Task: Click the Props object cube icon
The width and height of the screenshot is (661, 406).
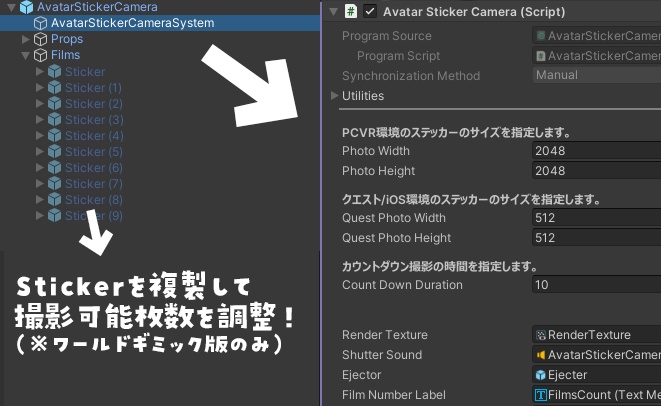Action: coord(40,39)
